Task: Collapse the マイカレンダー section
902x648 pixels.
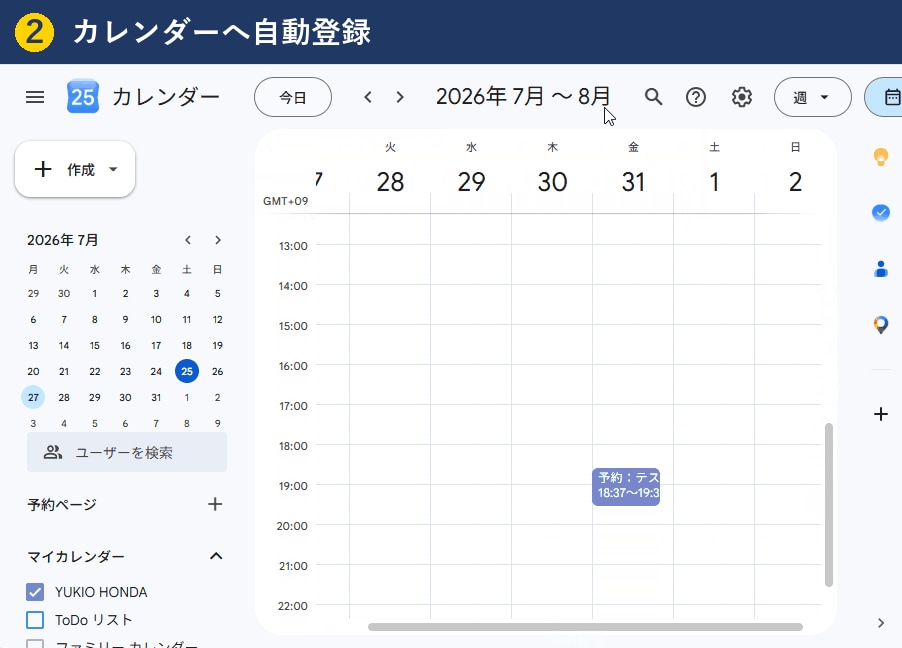Action: click(216, 556)
